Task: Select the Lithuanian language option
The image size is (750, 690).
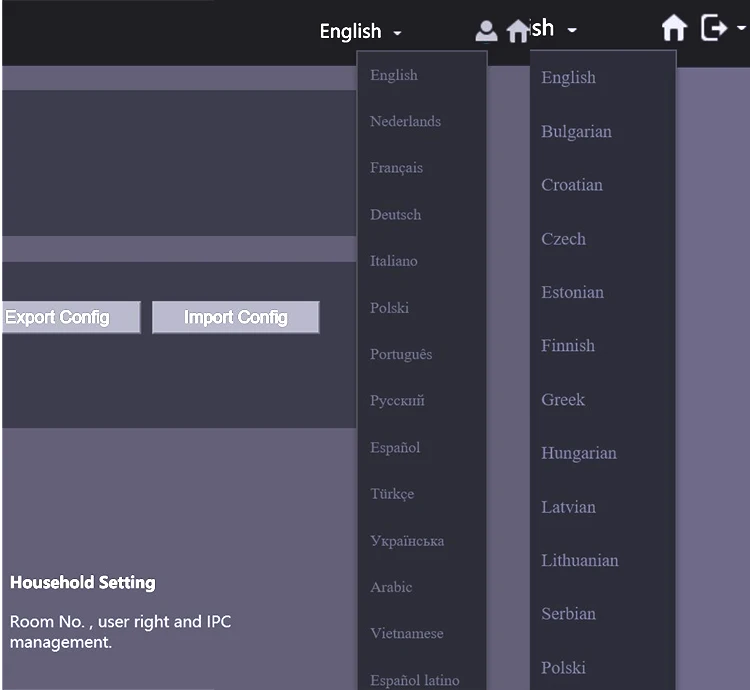Action: tap(580, 560)
